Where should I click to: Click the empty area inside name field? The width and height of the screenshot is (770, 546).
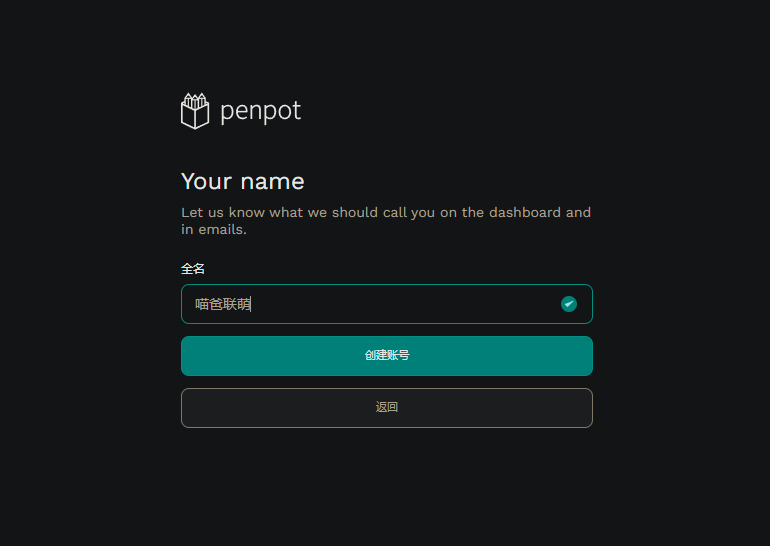click(403, 304)
